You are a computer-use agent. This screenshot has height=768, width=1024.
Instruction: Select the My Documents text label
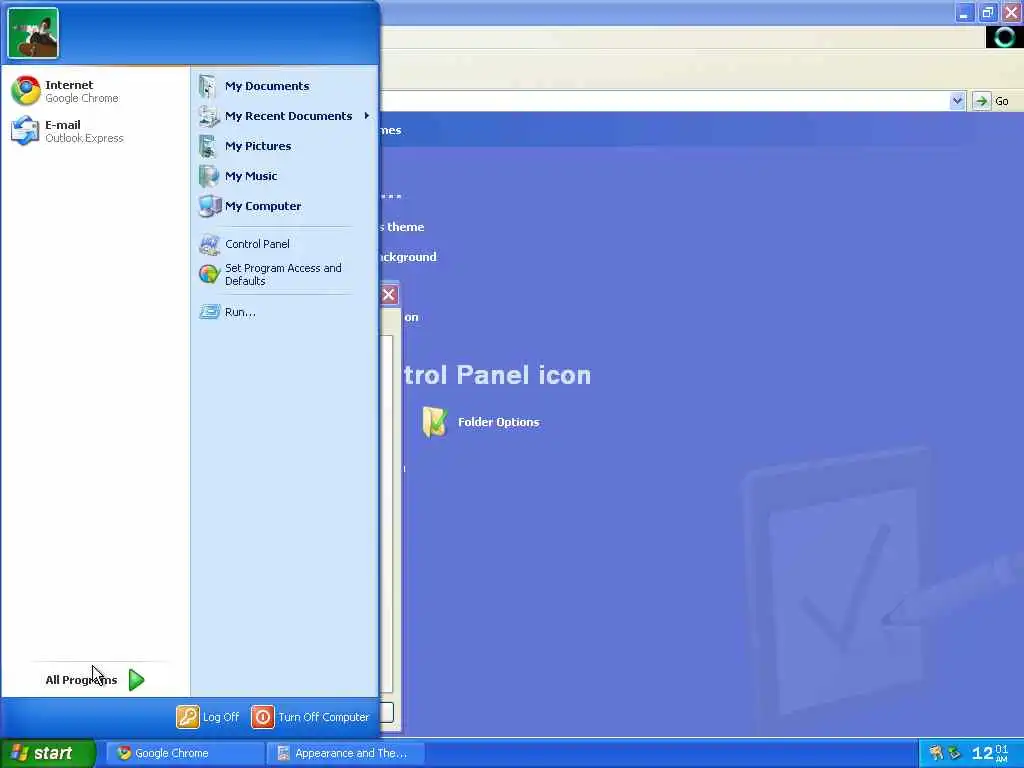267,86
